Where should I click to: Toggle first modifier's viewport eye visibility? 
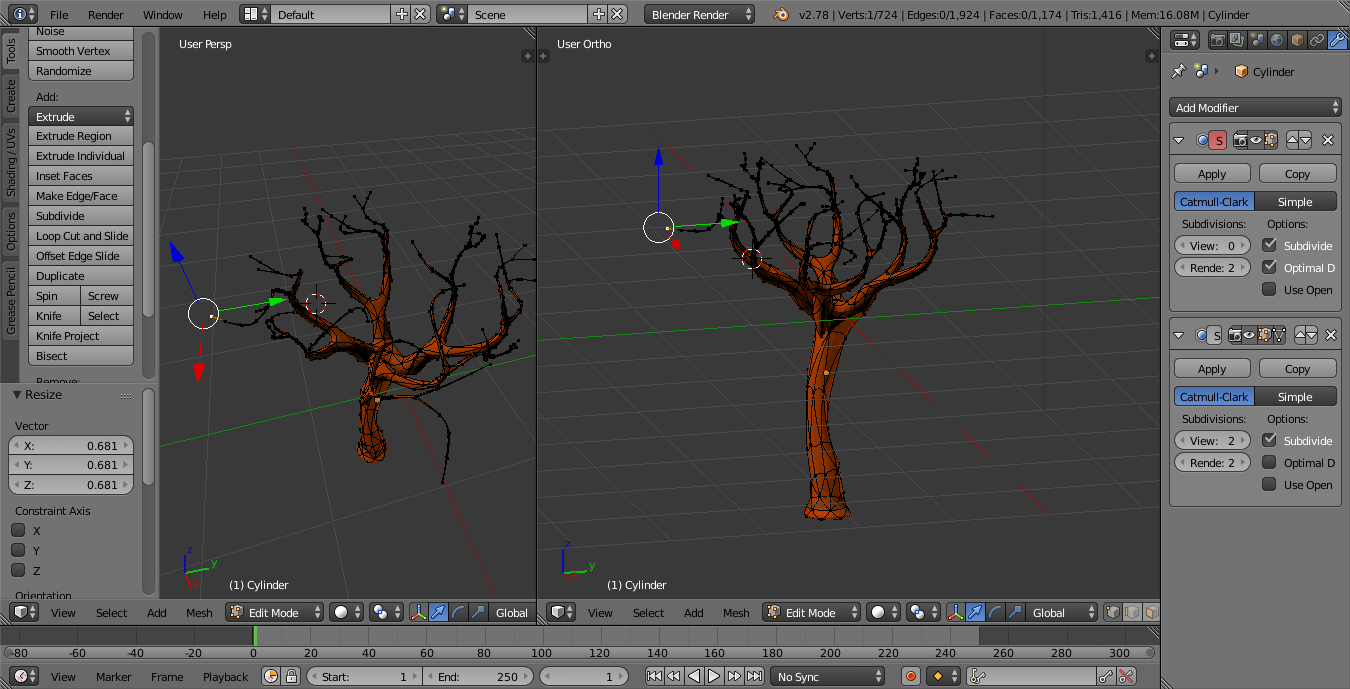(1255, 141)
